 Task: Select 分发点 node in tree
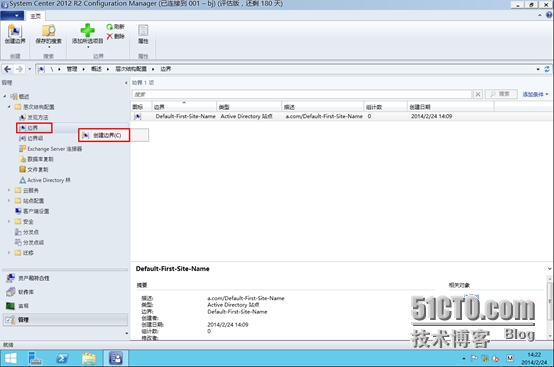click(27, 232)
